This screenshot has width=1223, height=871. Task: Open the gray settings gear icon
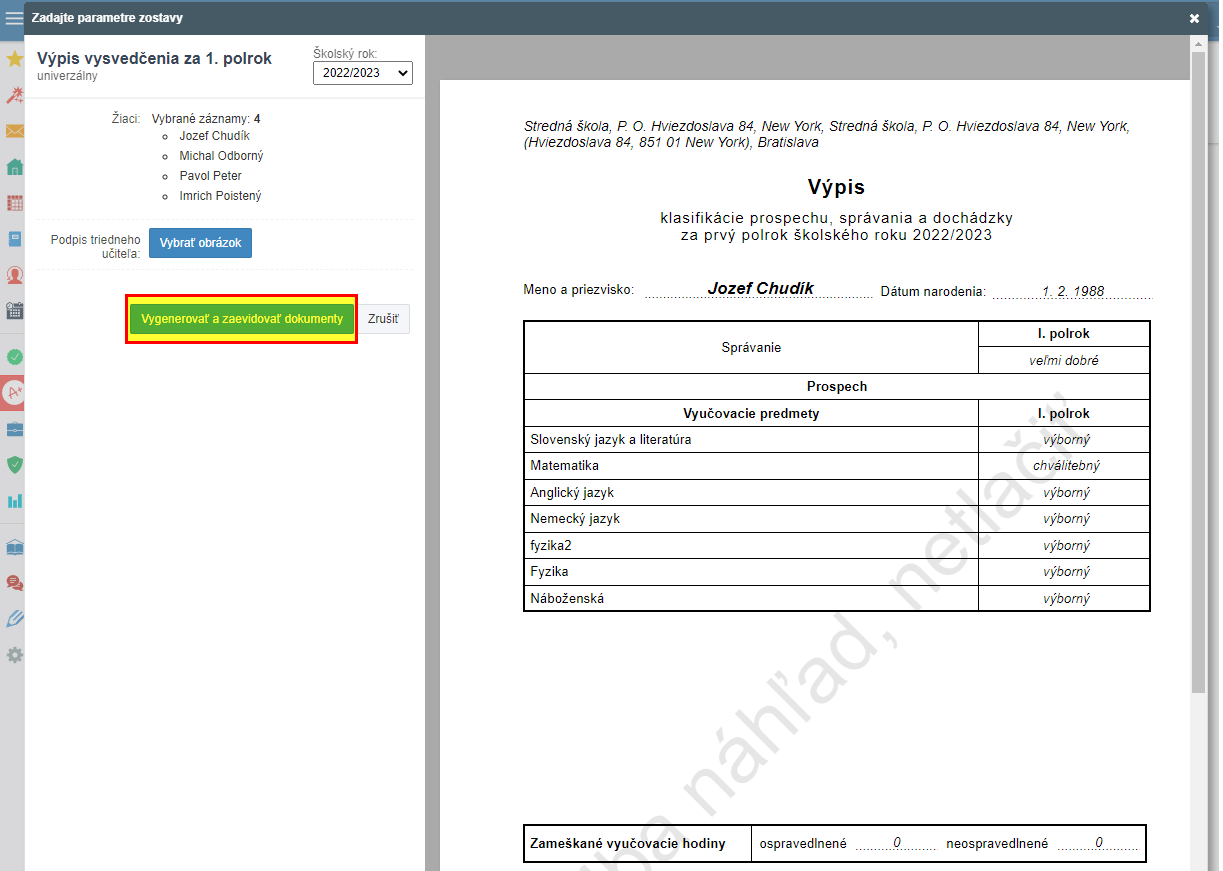point(14,655)
